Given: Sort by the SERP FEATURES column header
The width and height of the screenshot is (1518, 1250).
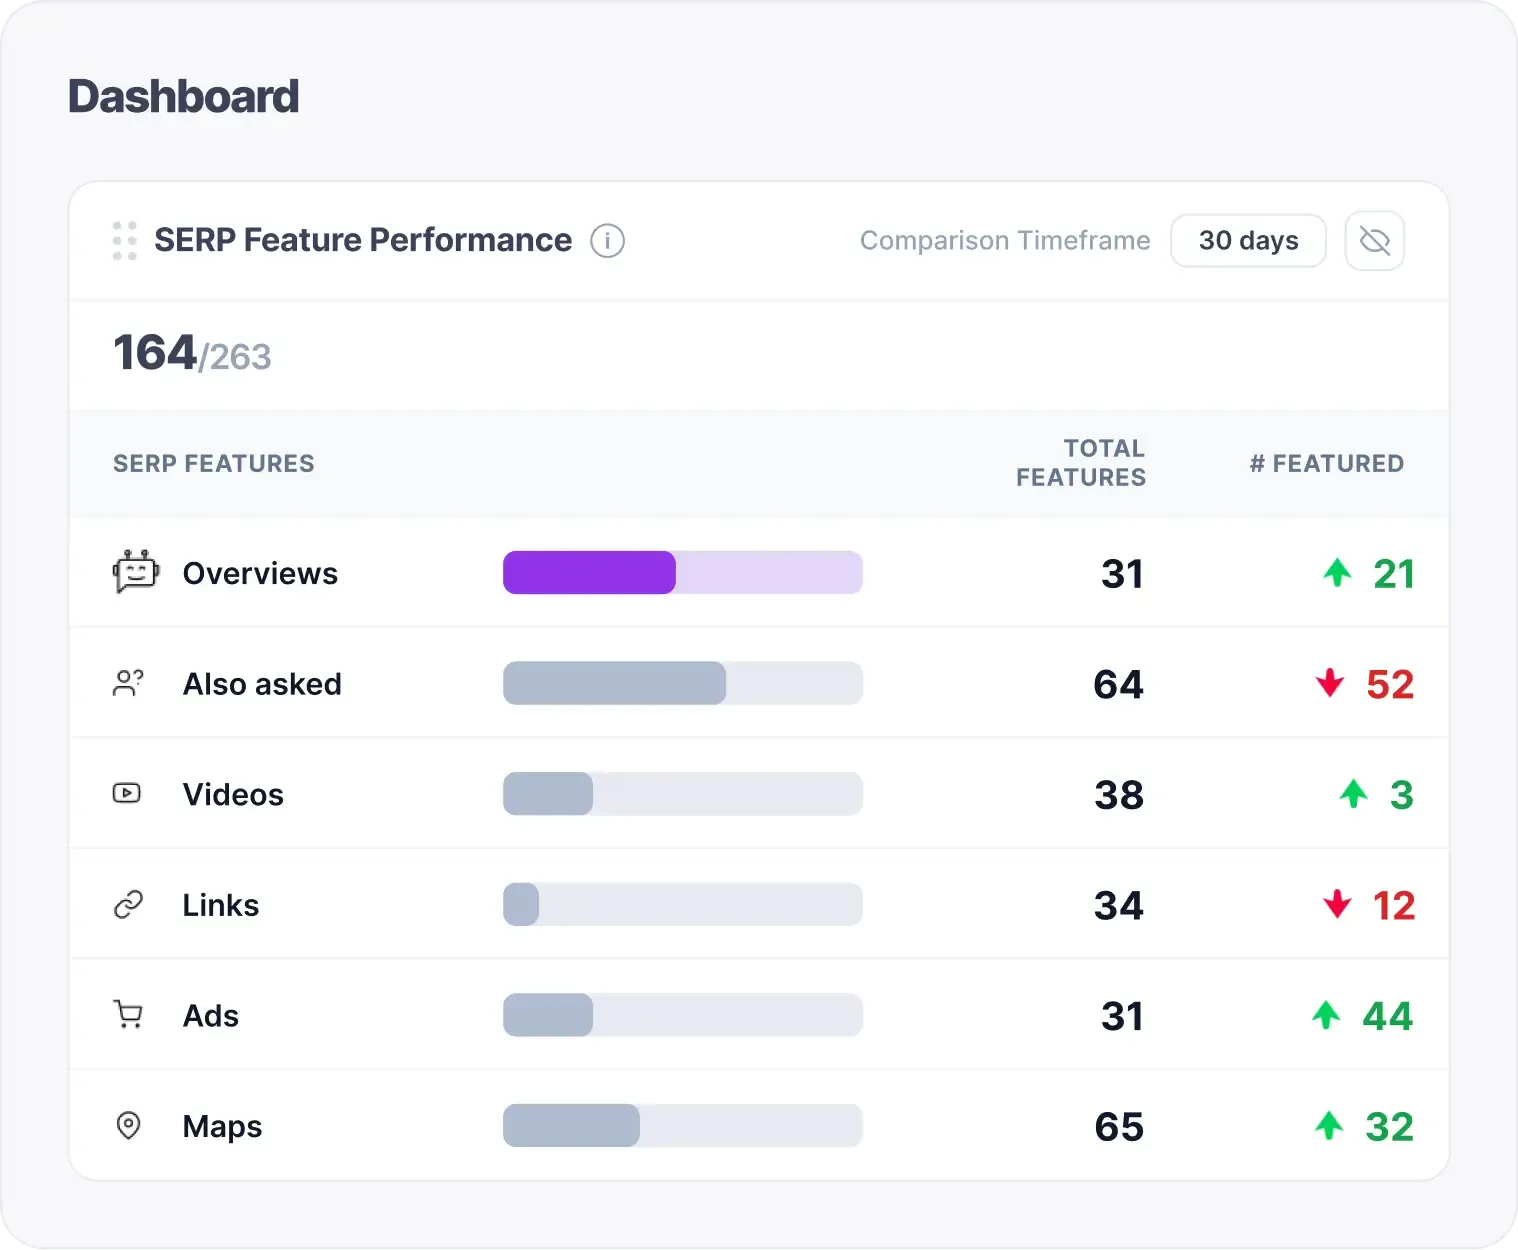Looking at the screenshot, I should (213, 463).
